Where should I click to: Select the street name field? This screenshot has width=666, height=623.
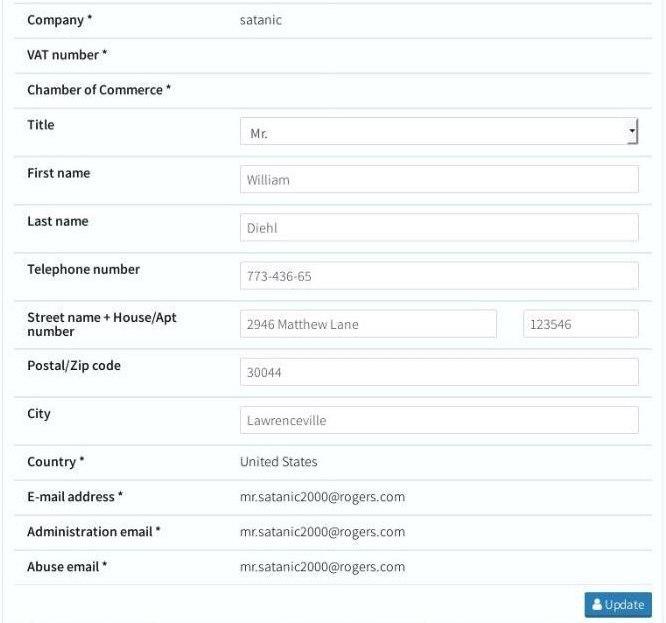point(368,324)
